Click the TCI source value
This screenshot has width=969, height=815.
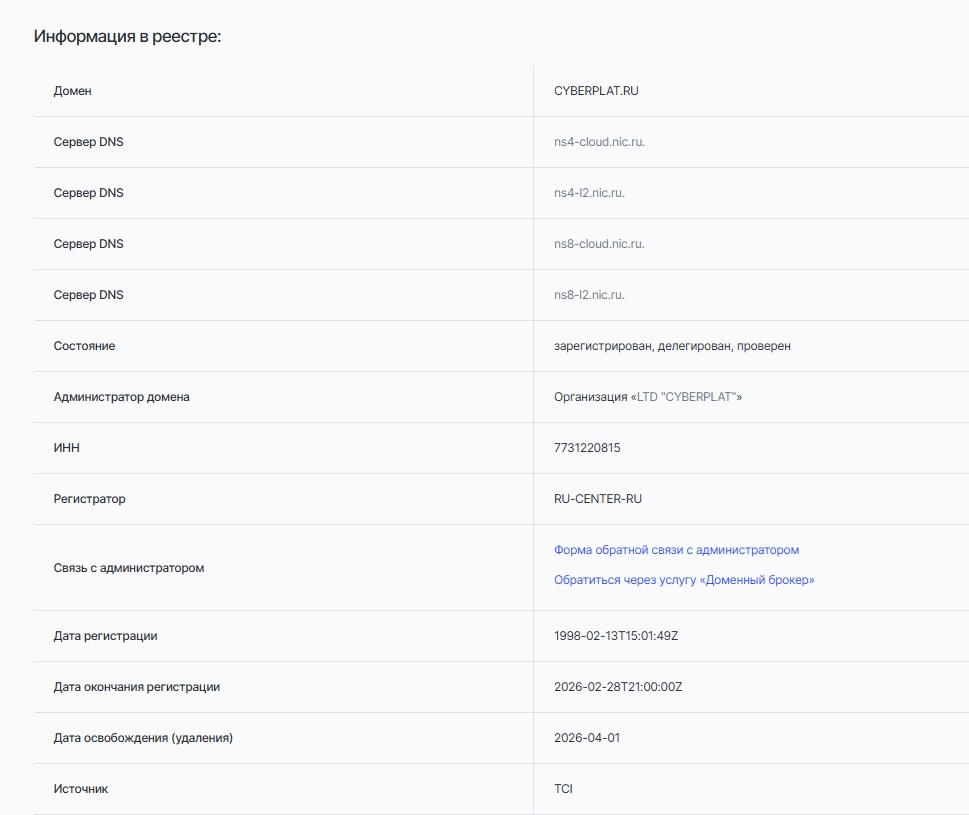(563, 789)
